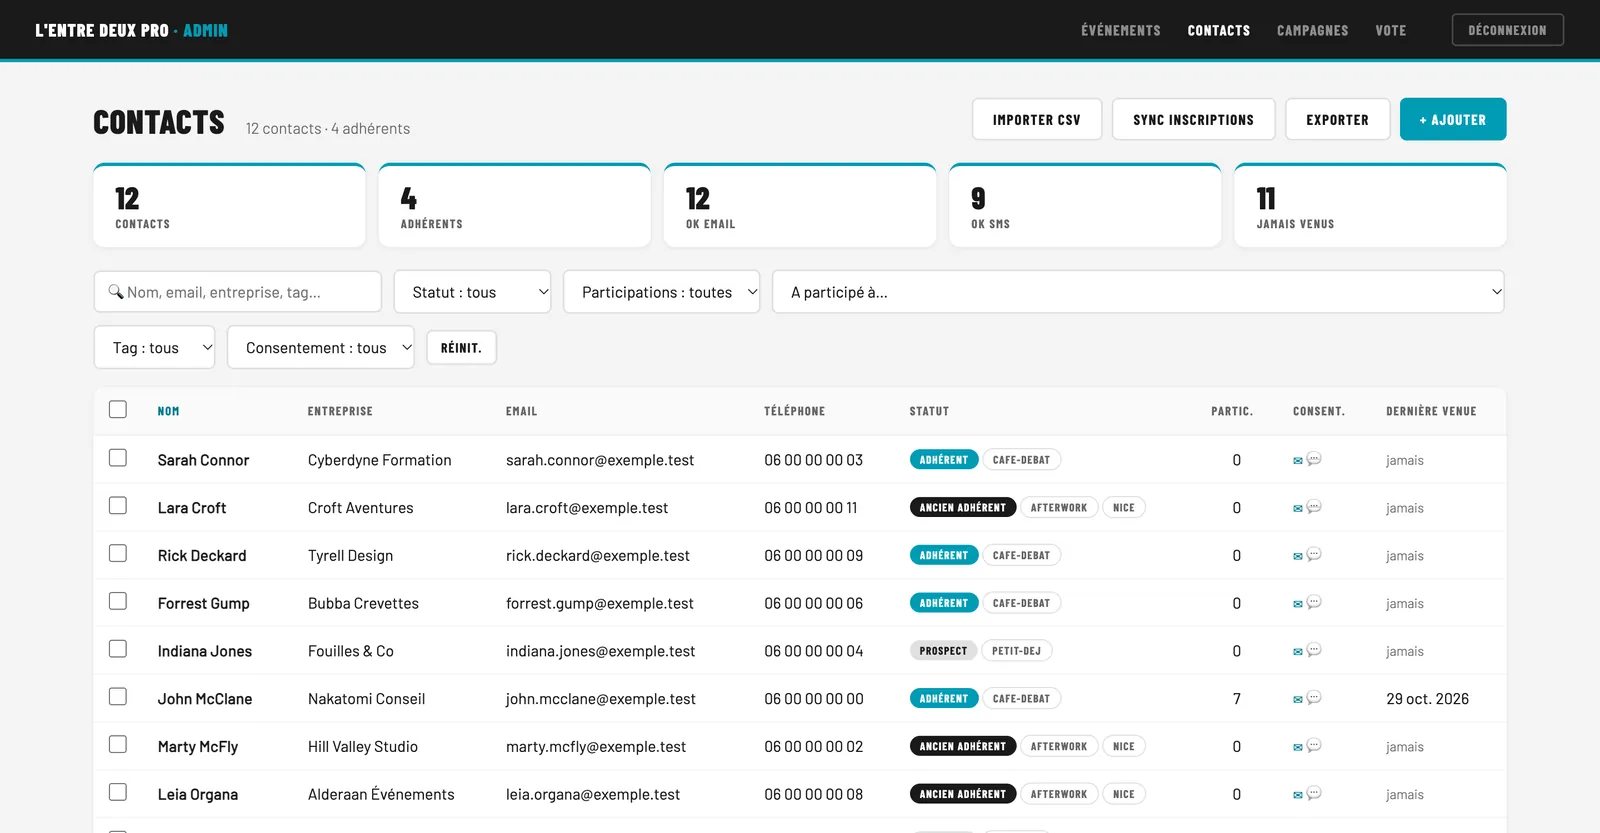The image size is (1600, 833).
Task: Click the Importer CSV button
Action: pos(1037,120)
